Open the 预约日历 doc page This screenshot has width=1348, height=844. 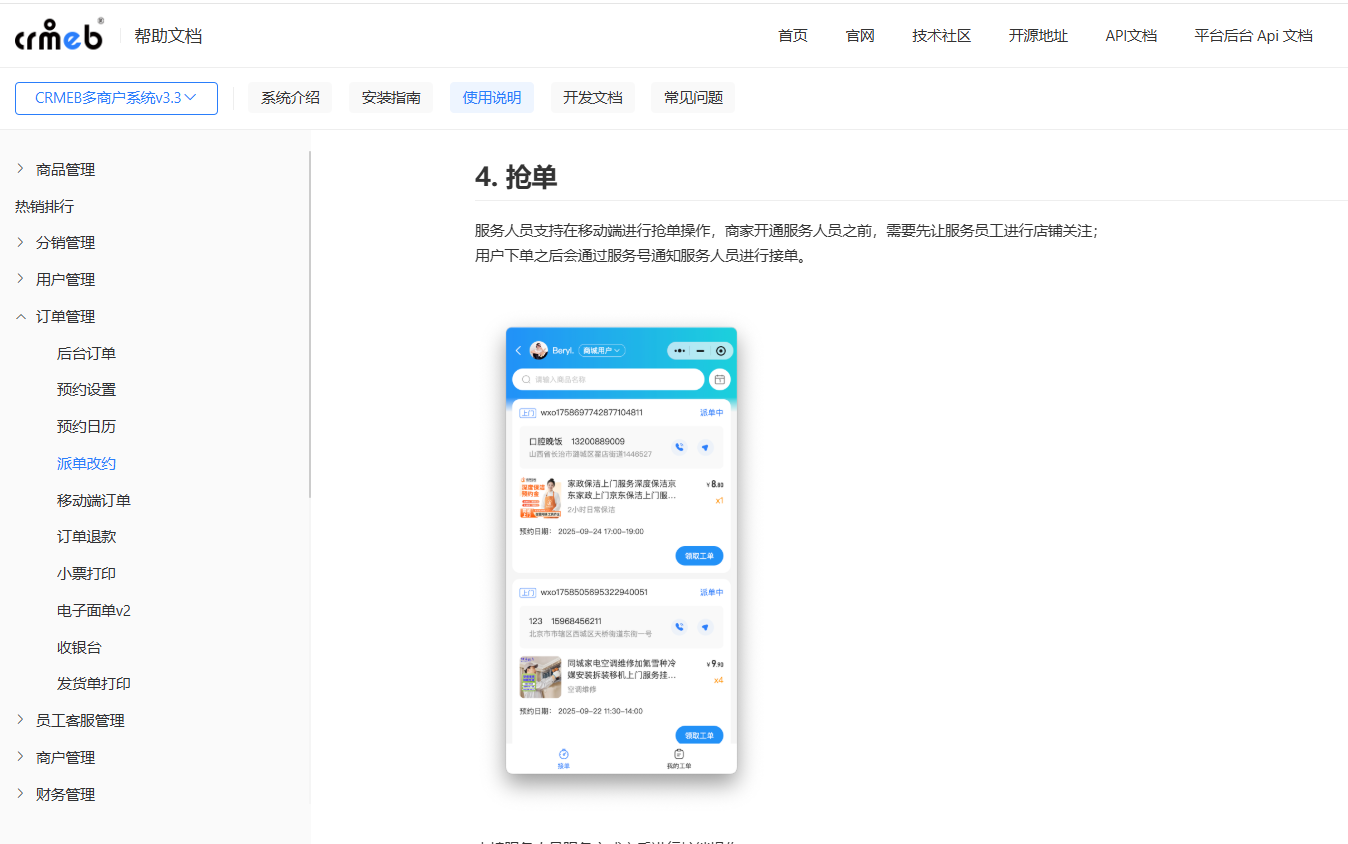click(86, 427)
